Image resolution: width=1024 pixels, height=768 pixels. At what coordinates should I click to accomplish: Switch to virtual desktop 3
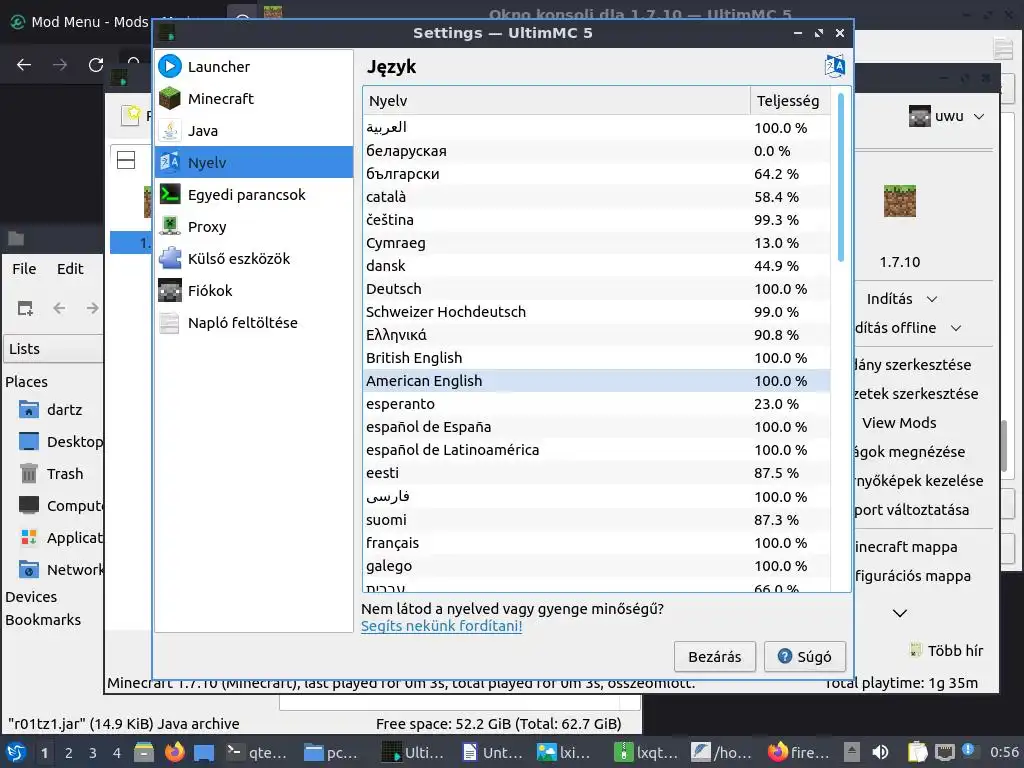(x=93, y=753)
